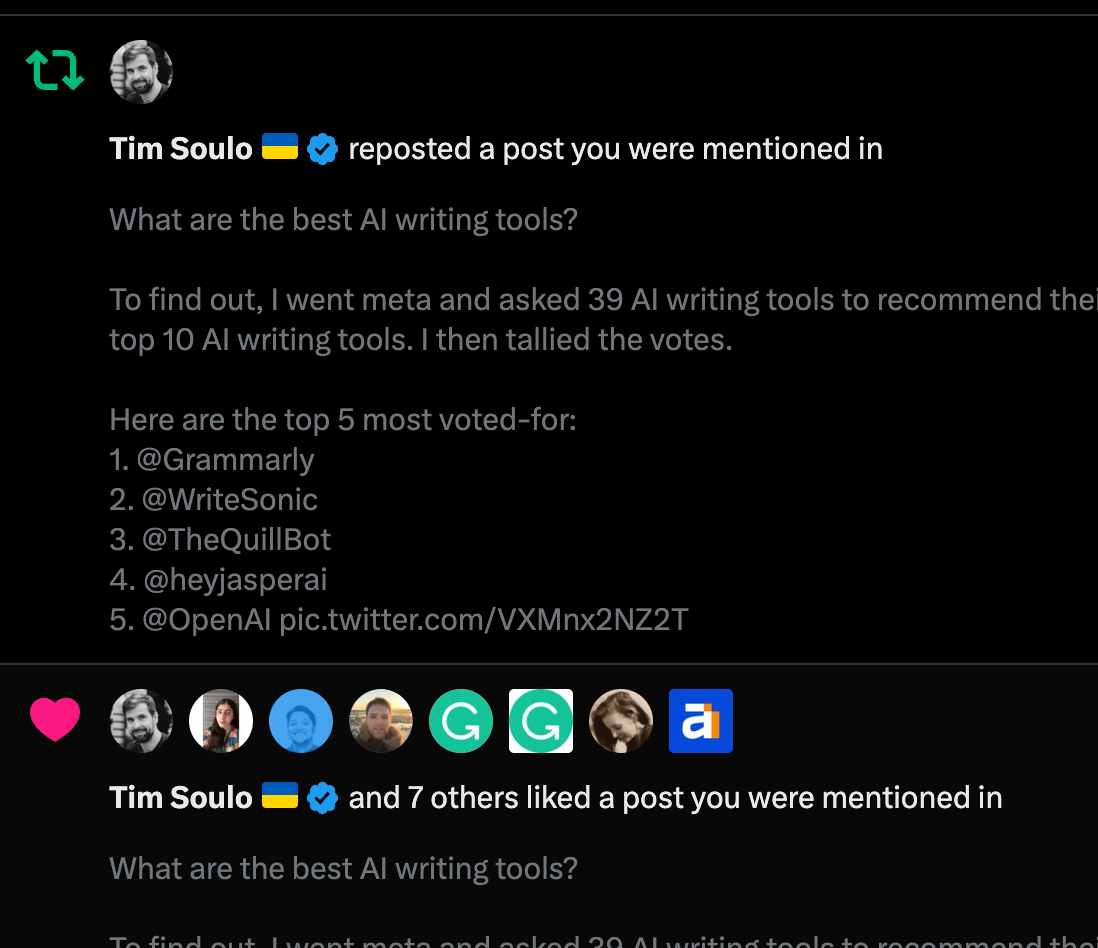
Task: Click the second Grammarly logo avatar
Action: 541,720
